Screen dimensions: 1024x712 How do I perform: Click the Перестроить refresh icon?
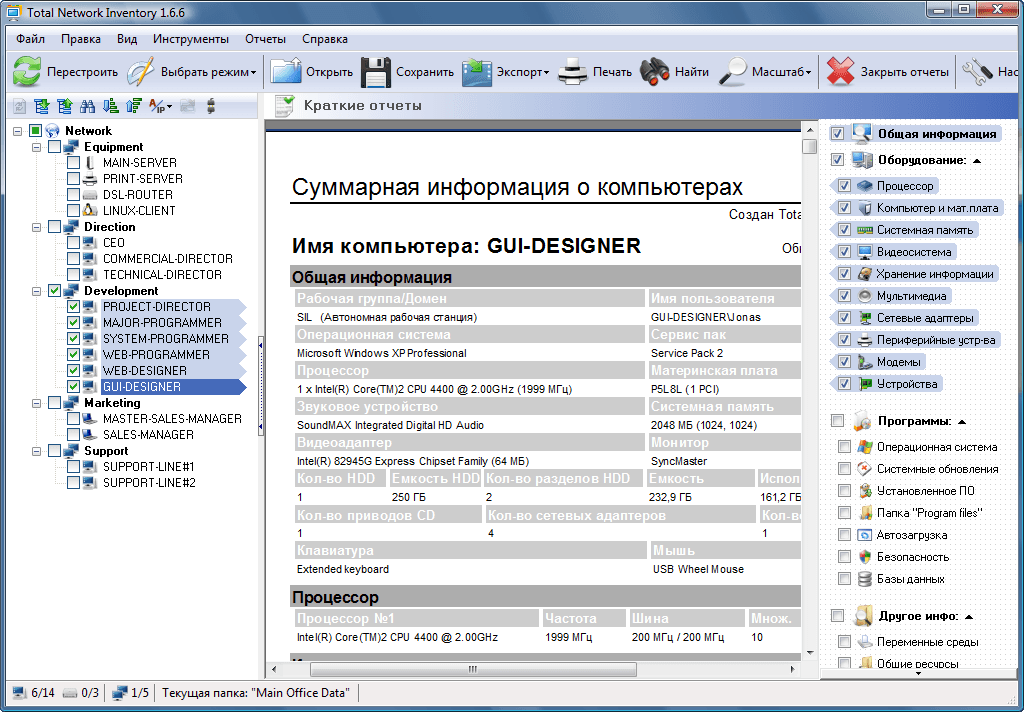tap(27, 72)
